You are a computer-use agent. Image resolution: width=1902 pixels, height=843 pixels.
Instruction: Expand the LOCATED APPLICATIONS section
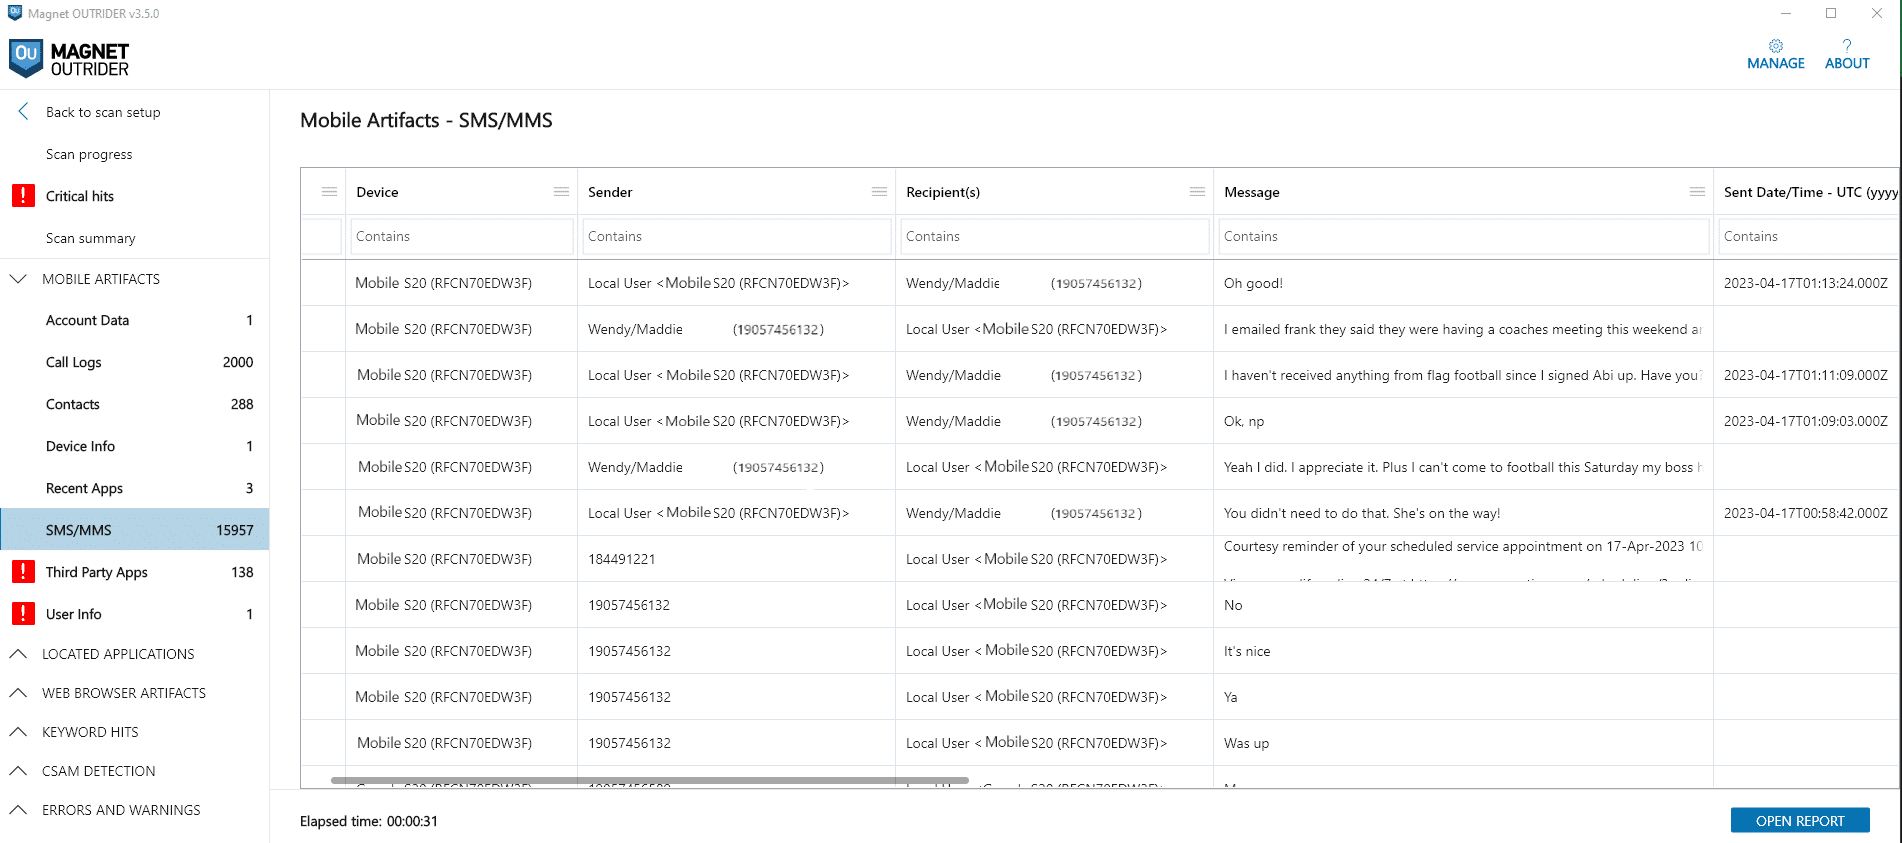coord(18,654)
